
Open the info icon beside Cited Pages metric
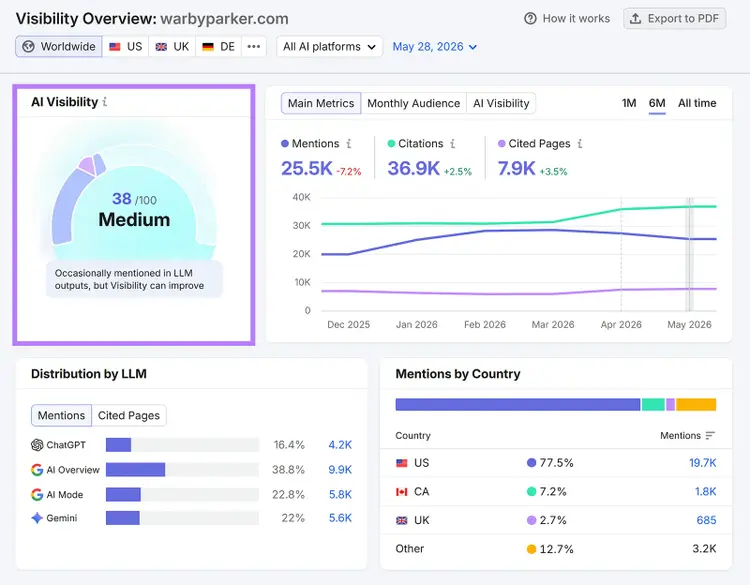click(580, 143)
